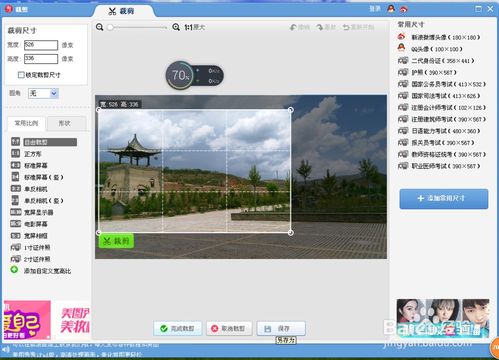Screen dimensions: 499x360
Task: Click the blue add common size button
Action: tap(444, 199)
